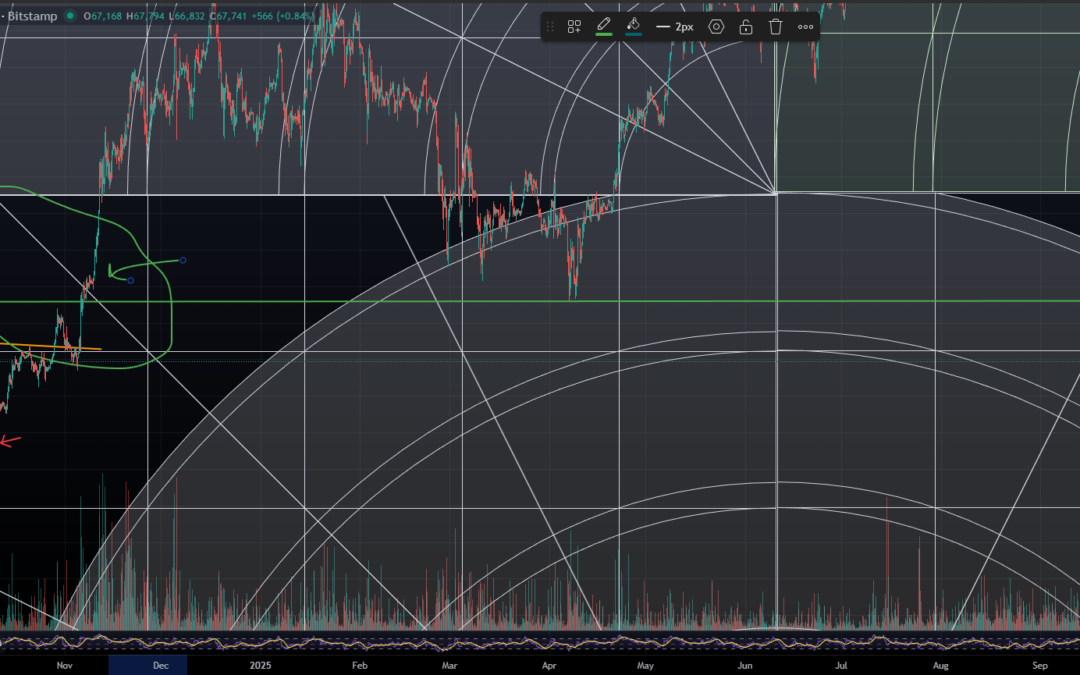Click the +0.84% change value
This screenshot has width=1080, height=675.
296,16
